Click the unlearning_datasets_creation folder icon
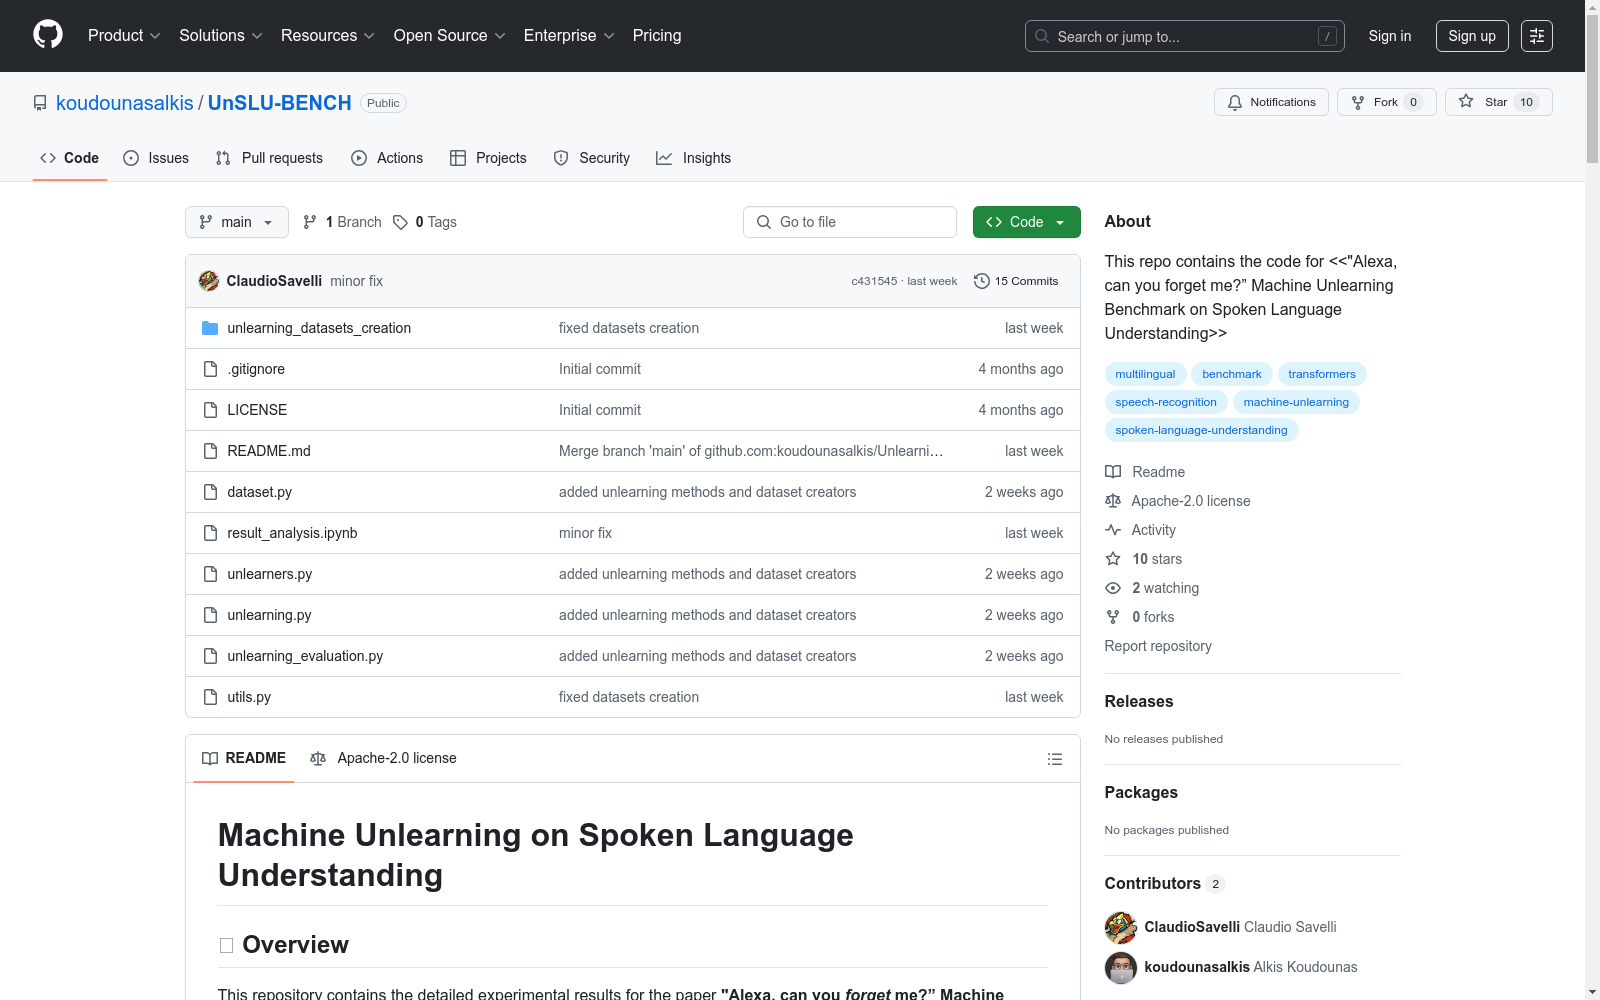Viewport: 1600px width, 1000px height. 210,328
